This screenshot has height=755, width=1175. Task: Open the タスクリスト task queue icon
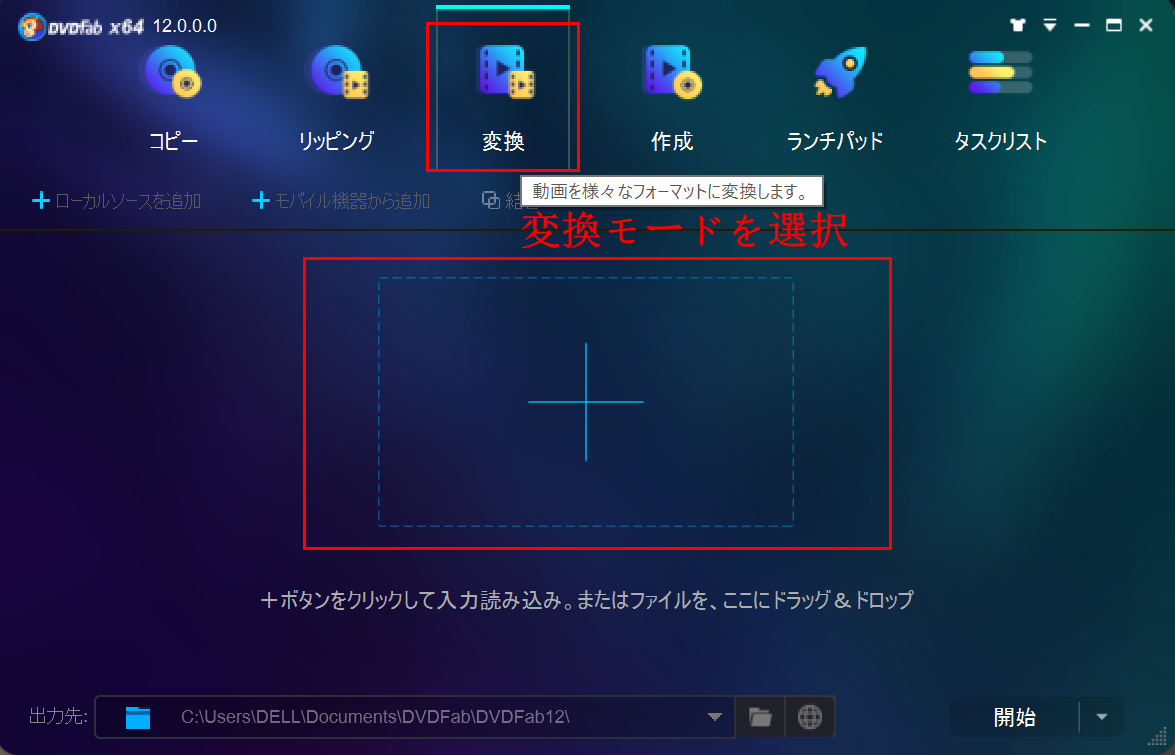click(x=1000, y=73)
